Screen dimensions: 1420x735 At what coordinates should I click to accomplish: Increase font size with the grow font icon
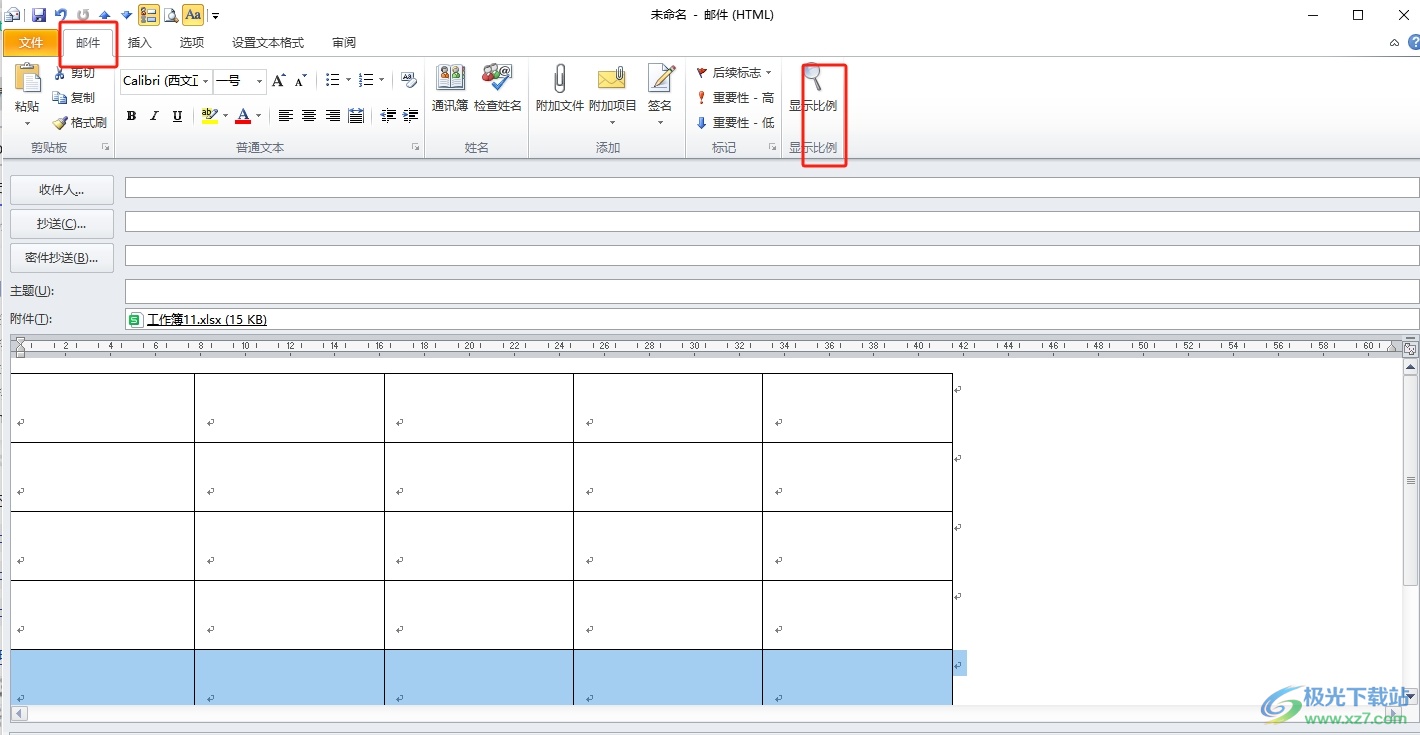pyautogui.click(x=279, y=81)
